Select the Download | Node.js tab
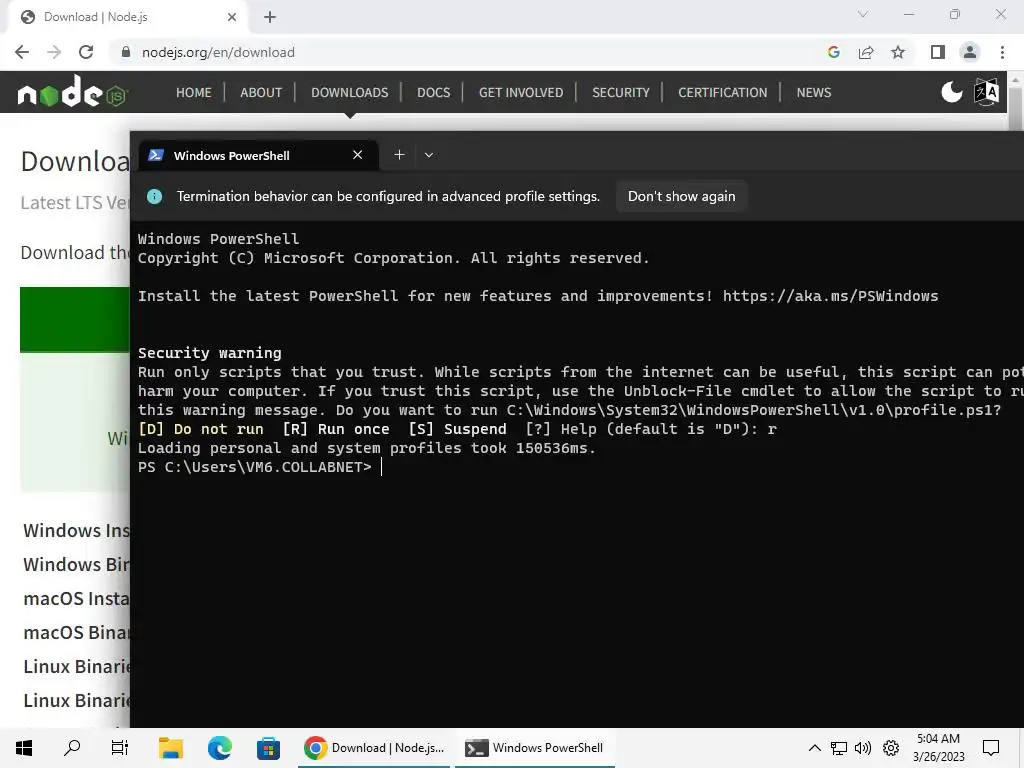 click(127, 17)
